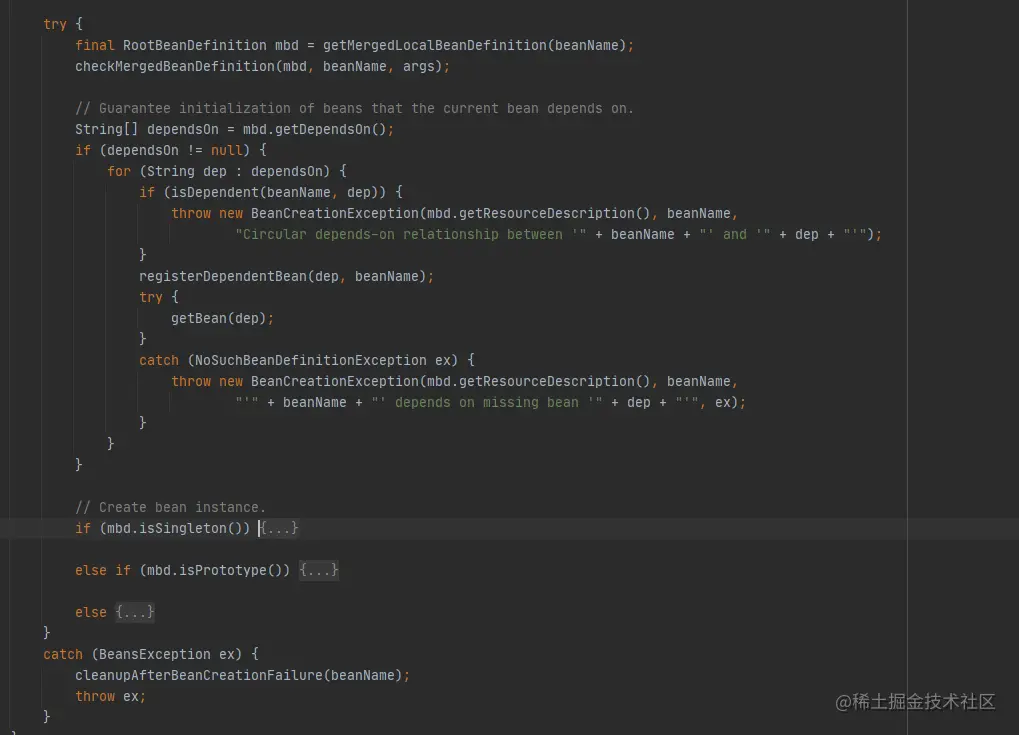1019x735 pixels.
Task: Click mbd.isSingleton() condition
Action: coord(175,528)
